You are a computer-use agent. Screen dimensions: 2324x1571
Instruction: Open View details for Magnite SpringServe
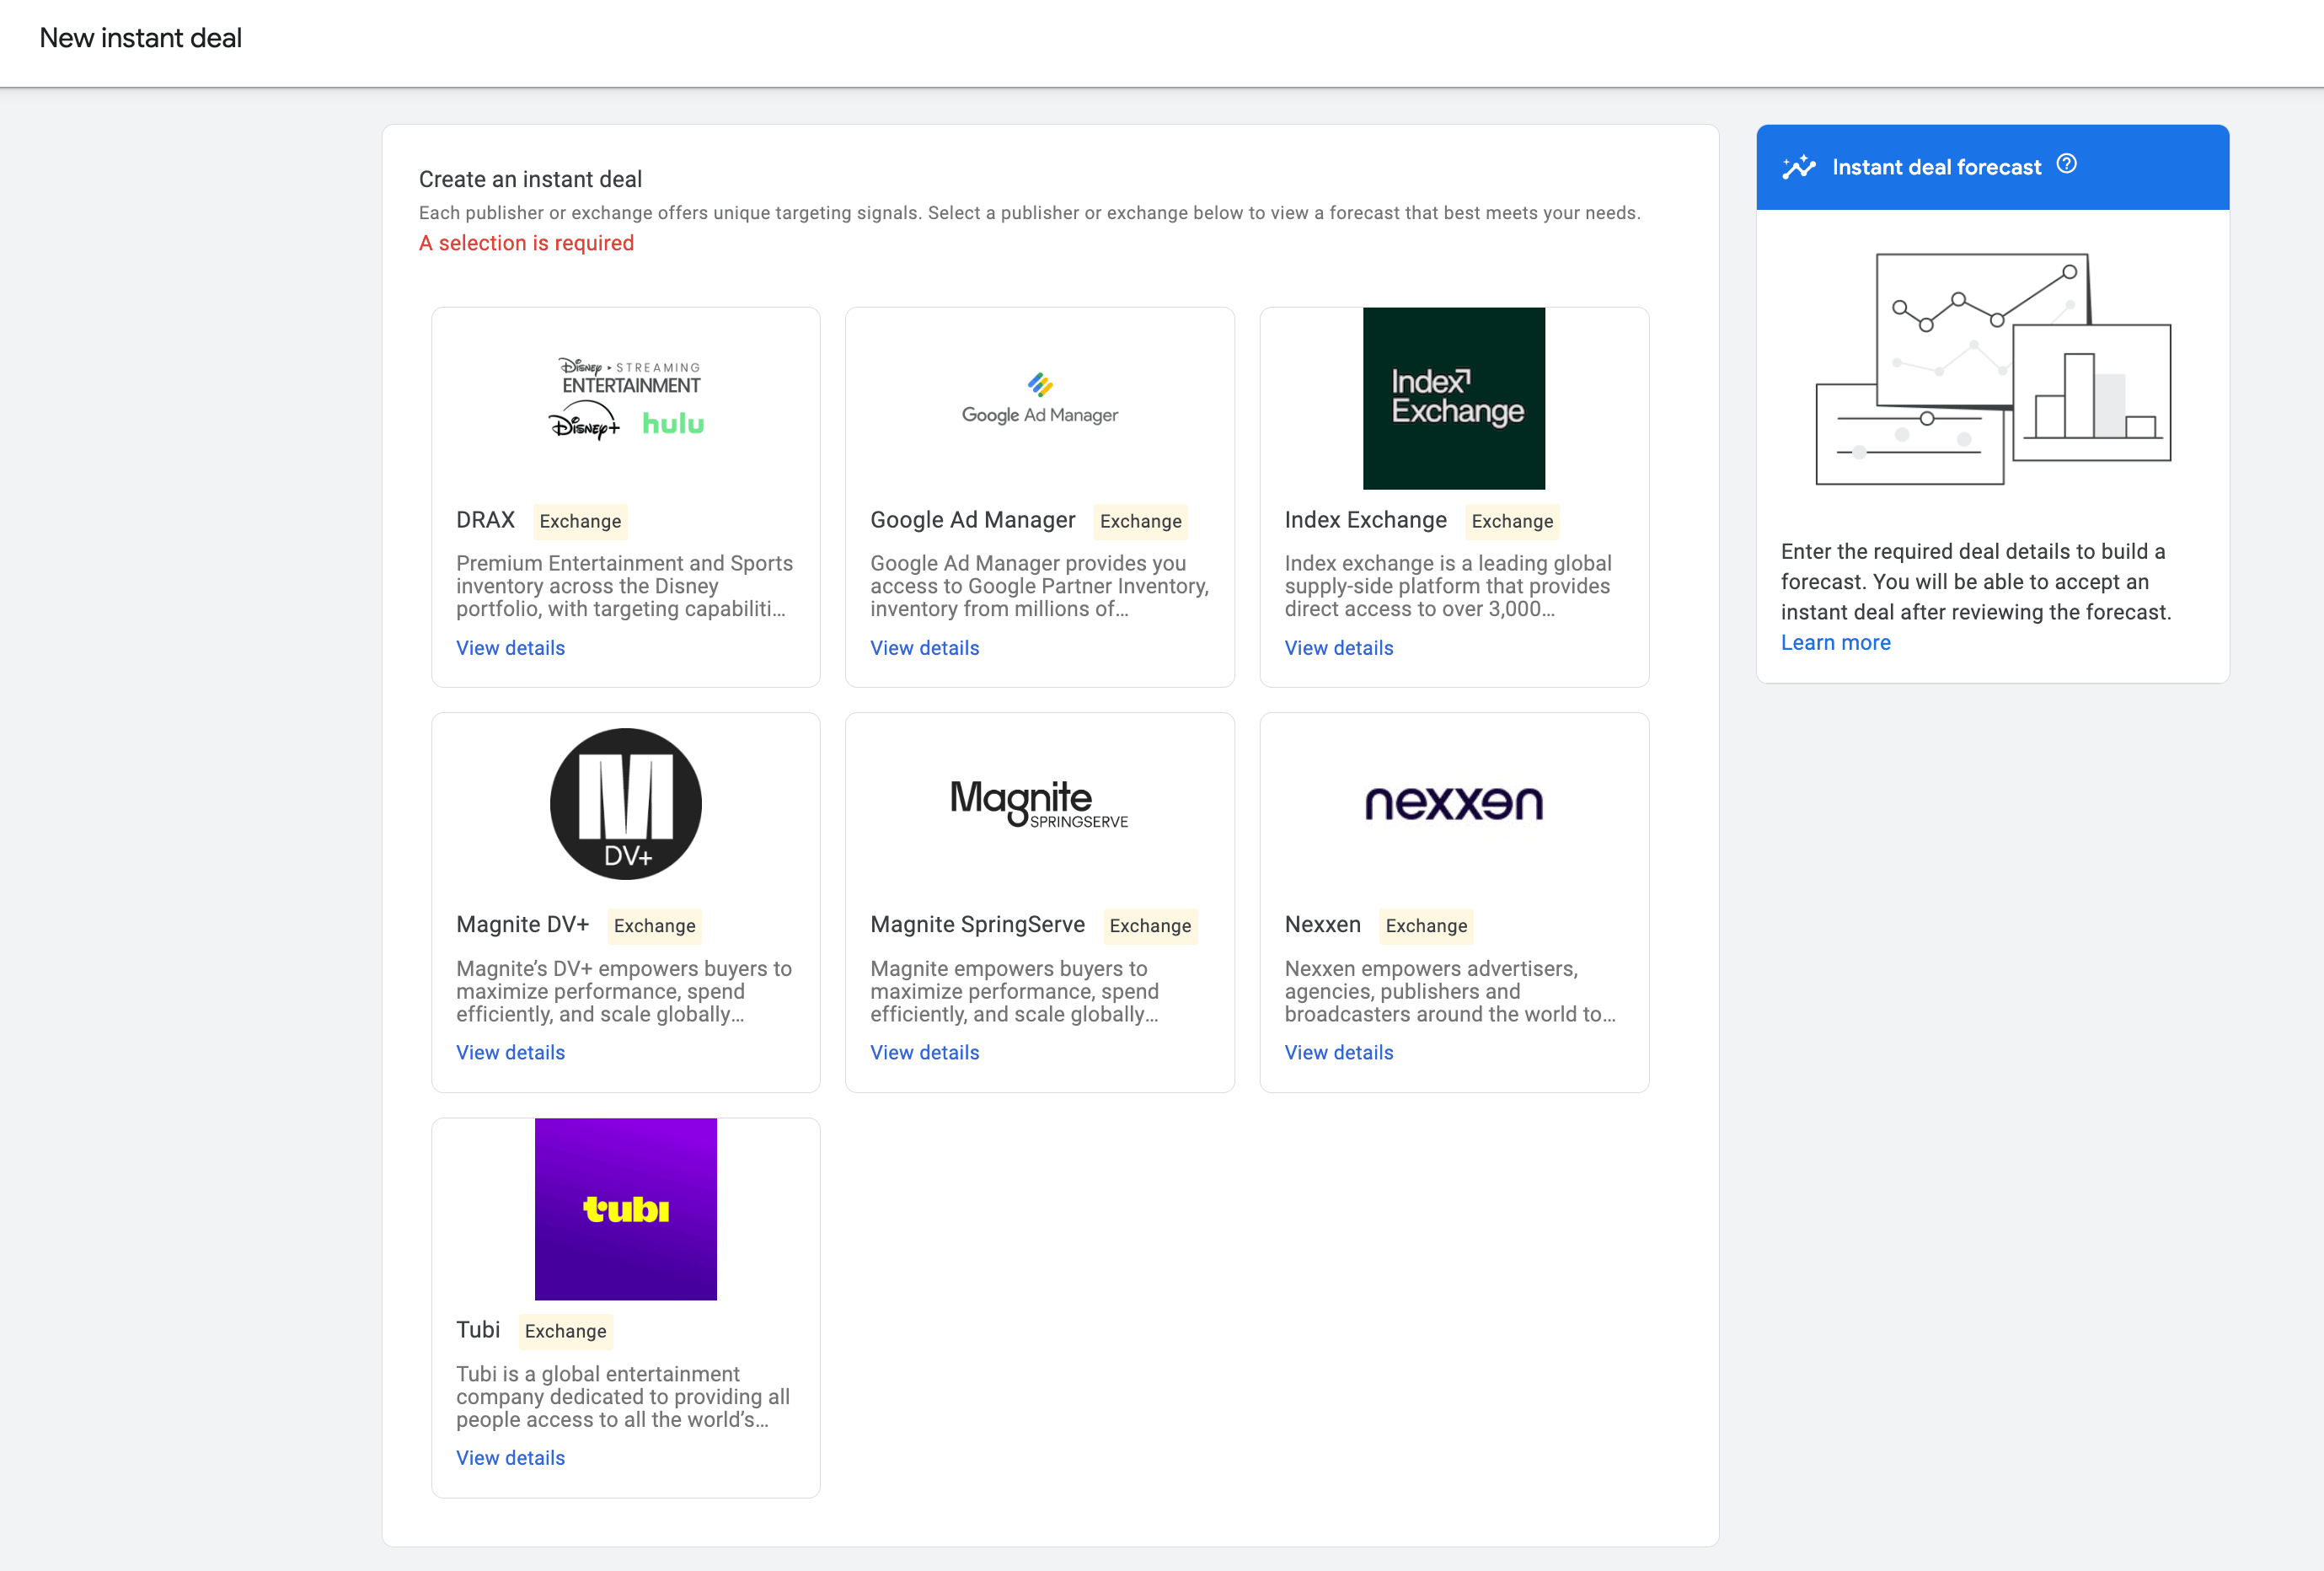click(925, 1053)
